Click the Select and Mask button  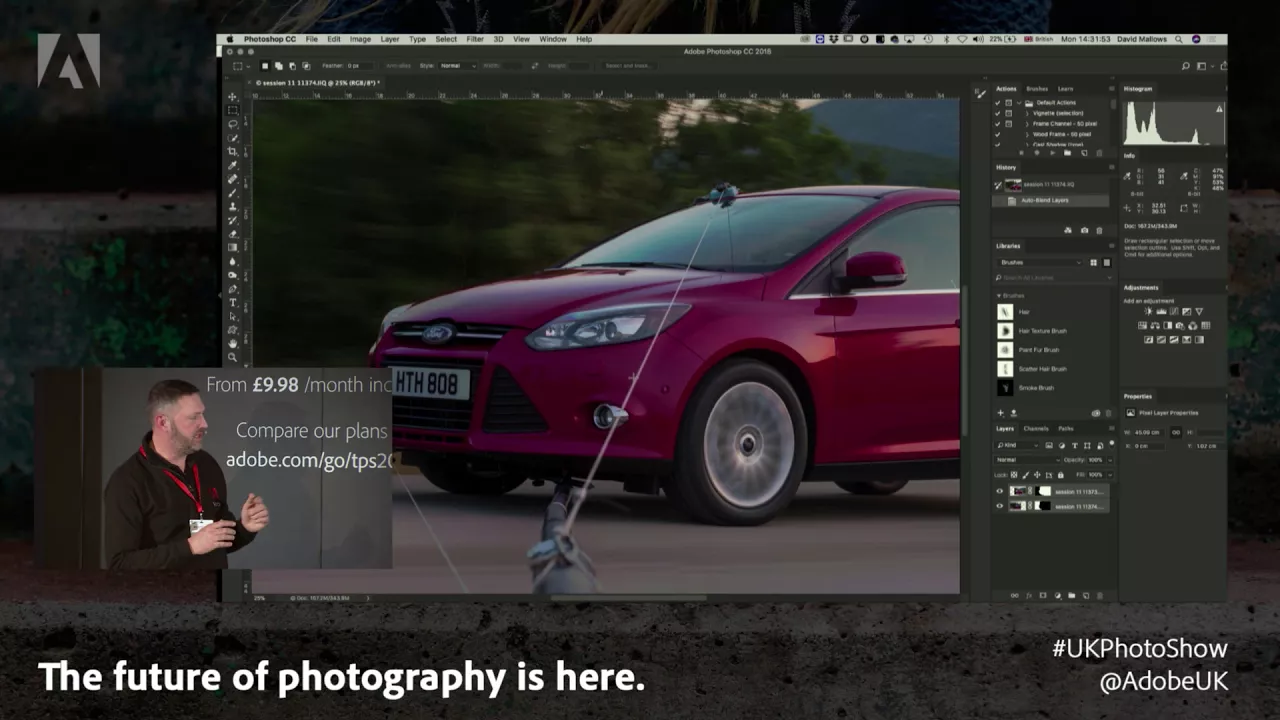(628, 65)
